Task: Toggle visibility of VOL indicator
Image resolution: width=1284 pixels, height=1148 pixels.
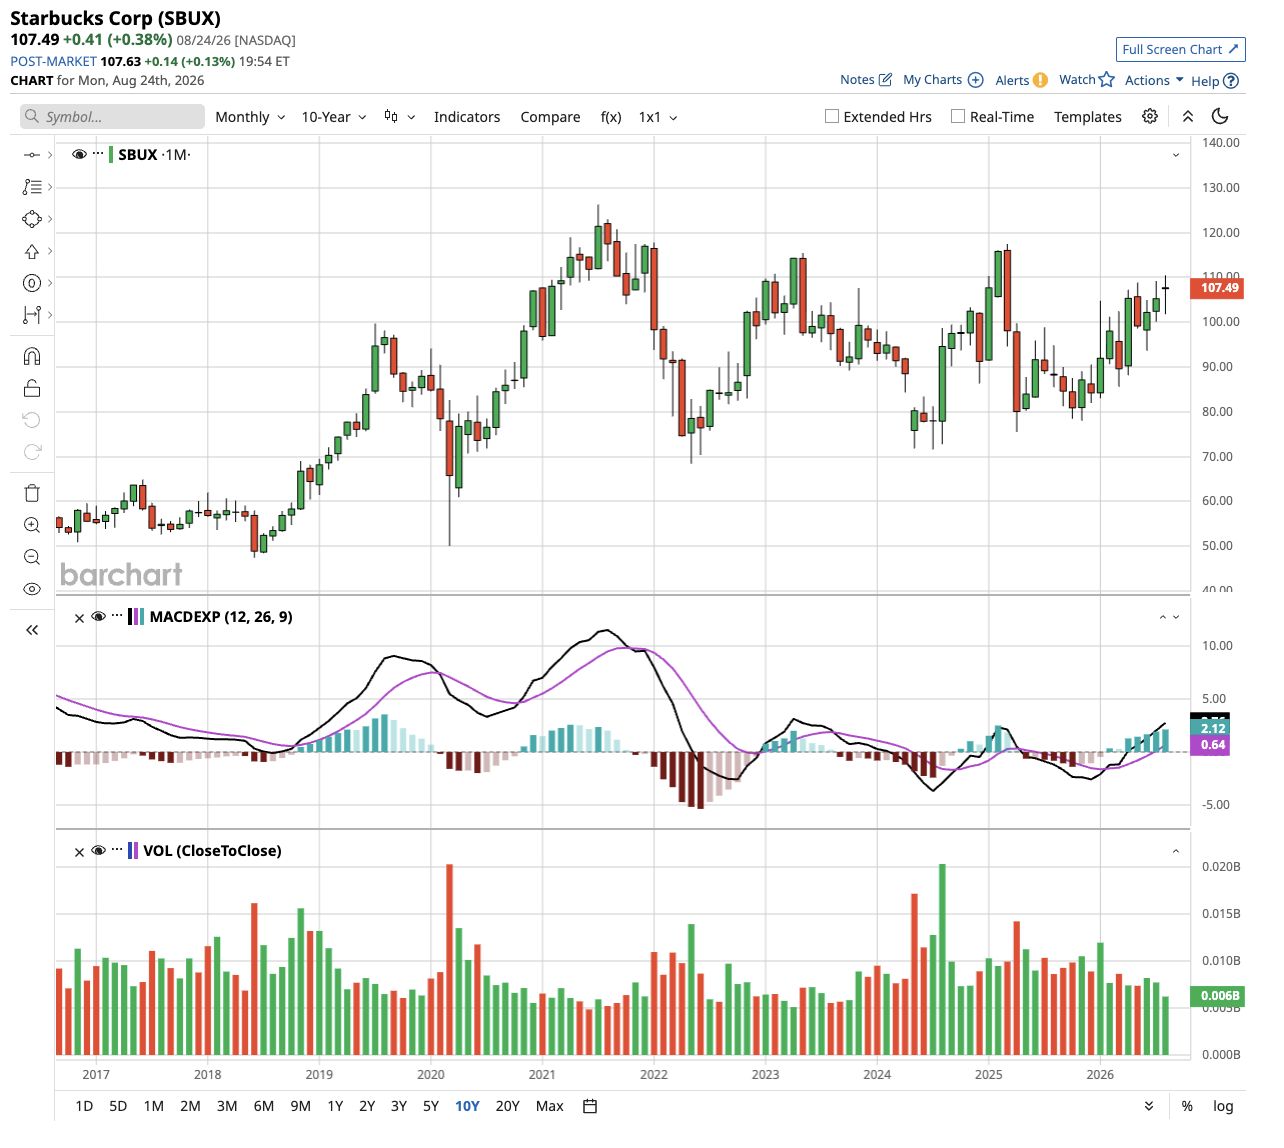Action: (98, 851)
